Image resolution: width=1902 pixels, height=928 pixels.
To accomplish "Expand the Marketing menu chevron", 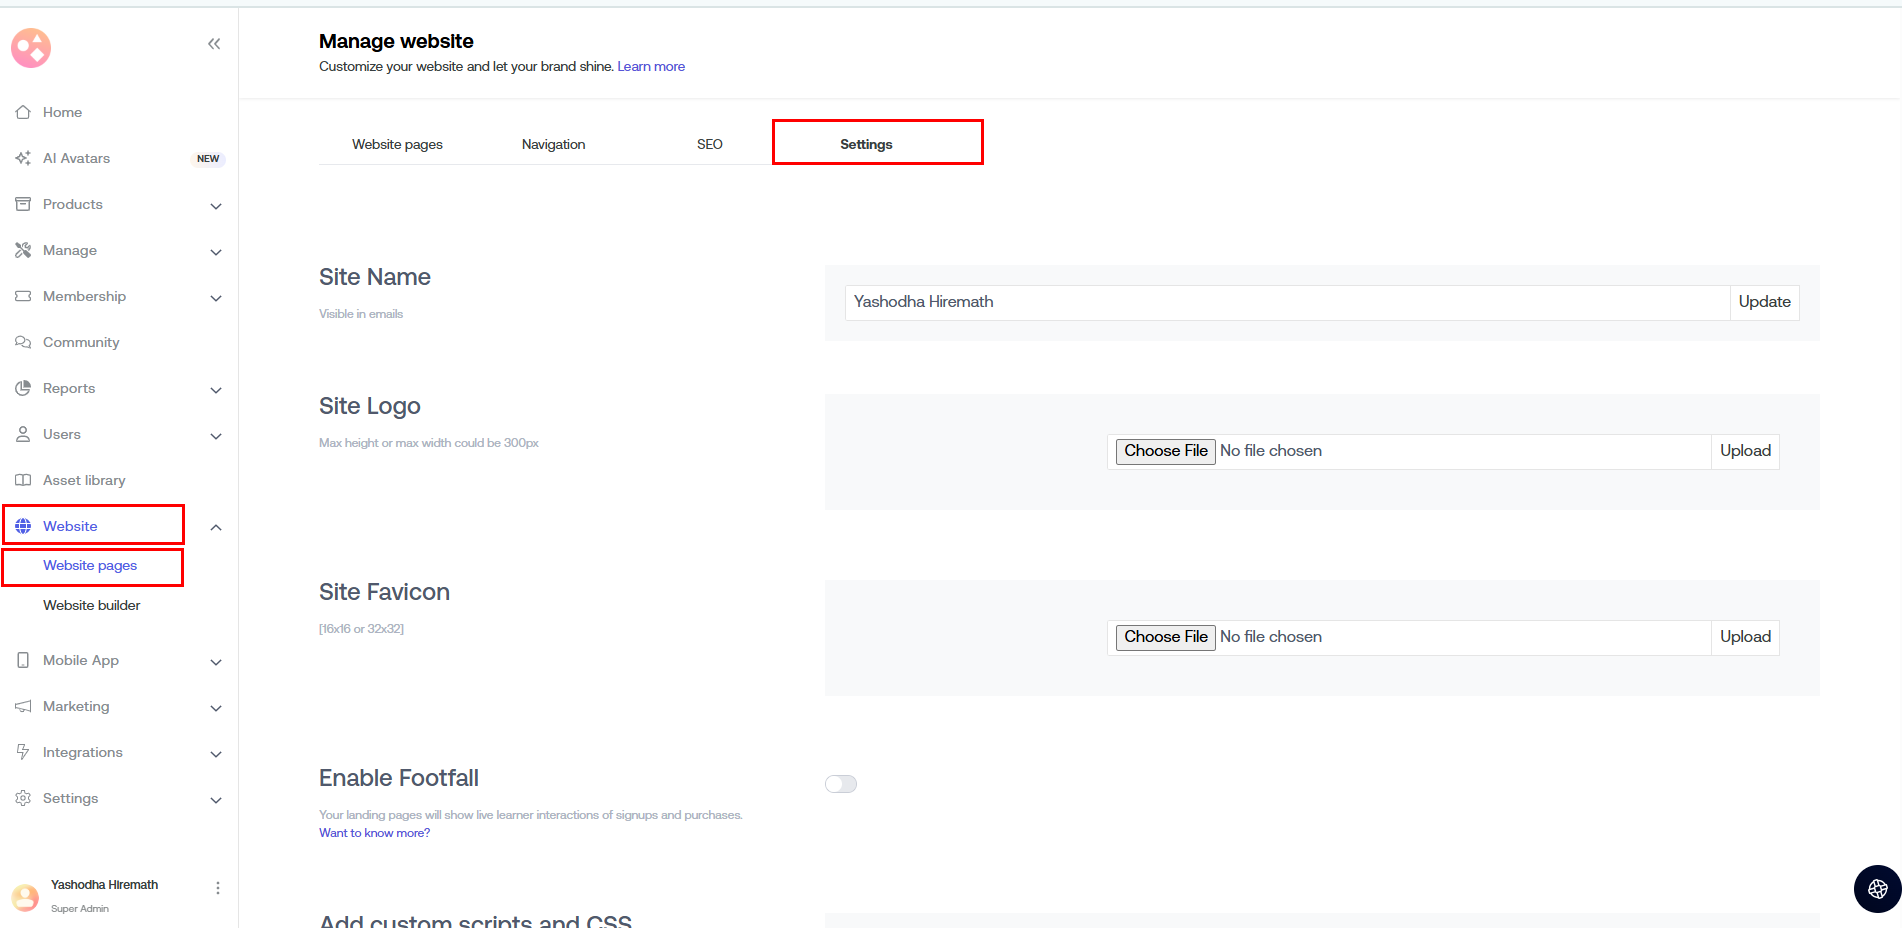I will click(216, 708).
